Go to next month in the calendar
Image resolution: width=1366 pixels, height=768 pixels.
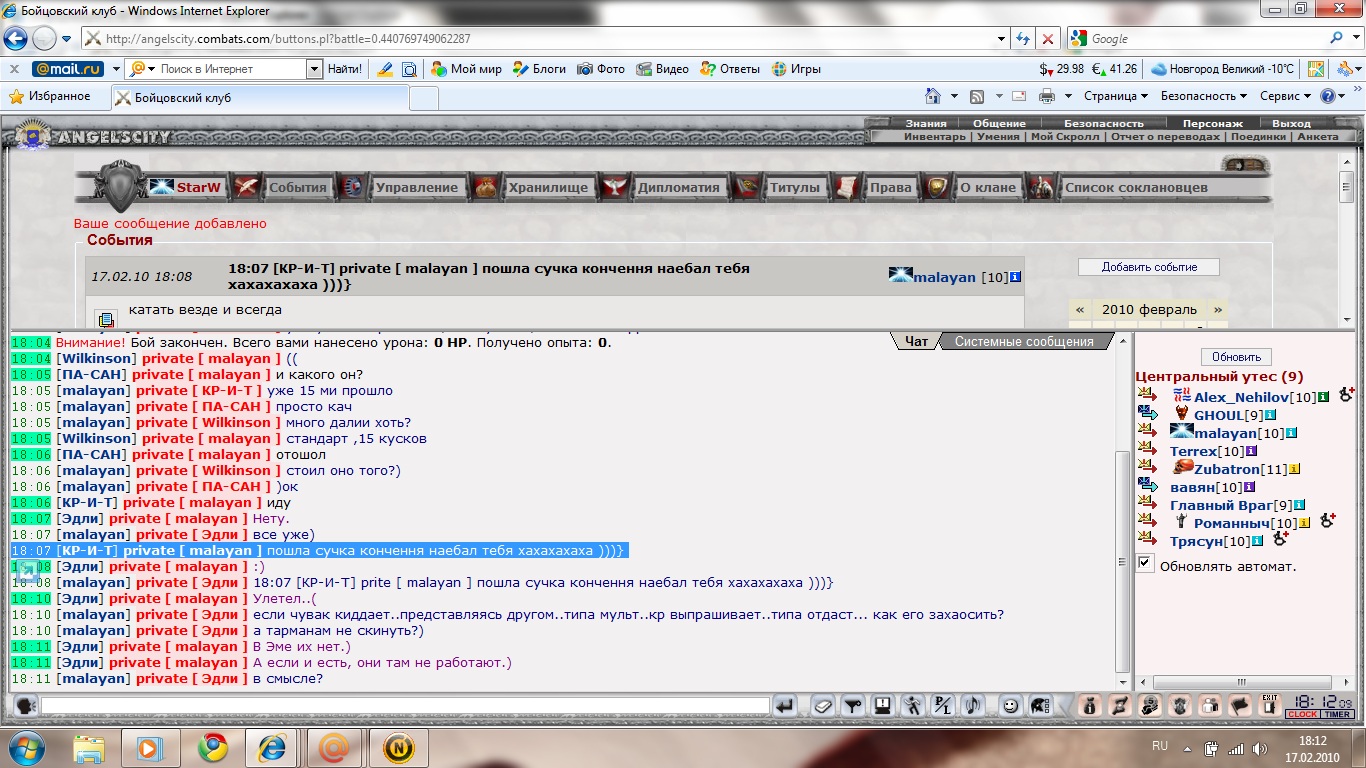[x=1217, y=309]
